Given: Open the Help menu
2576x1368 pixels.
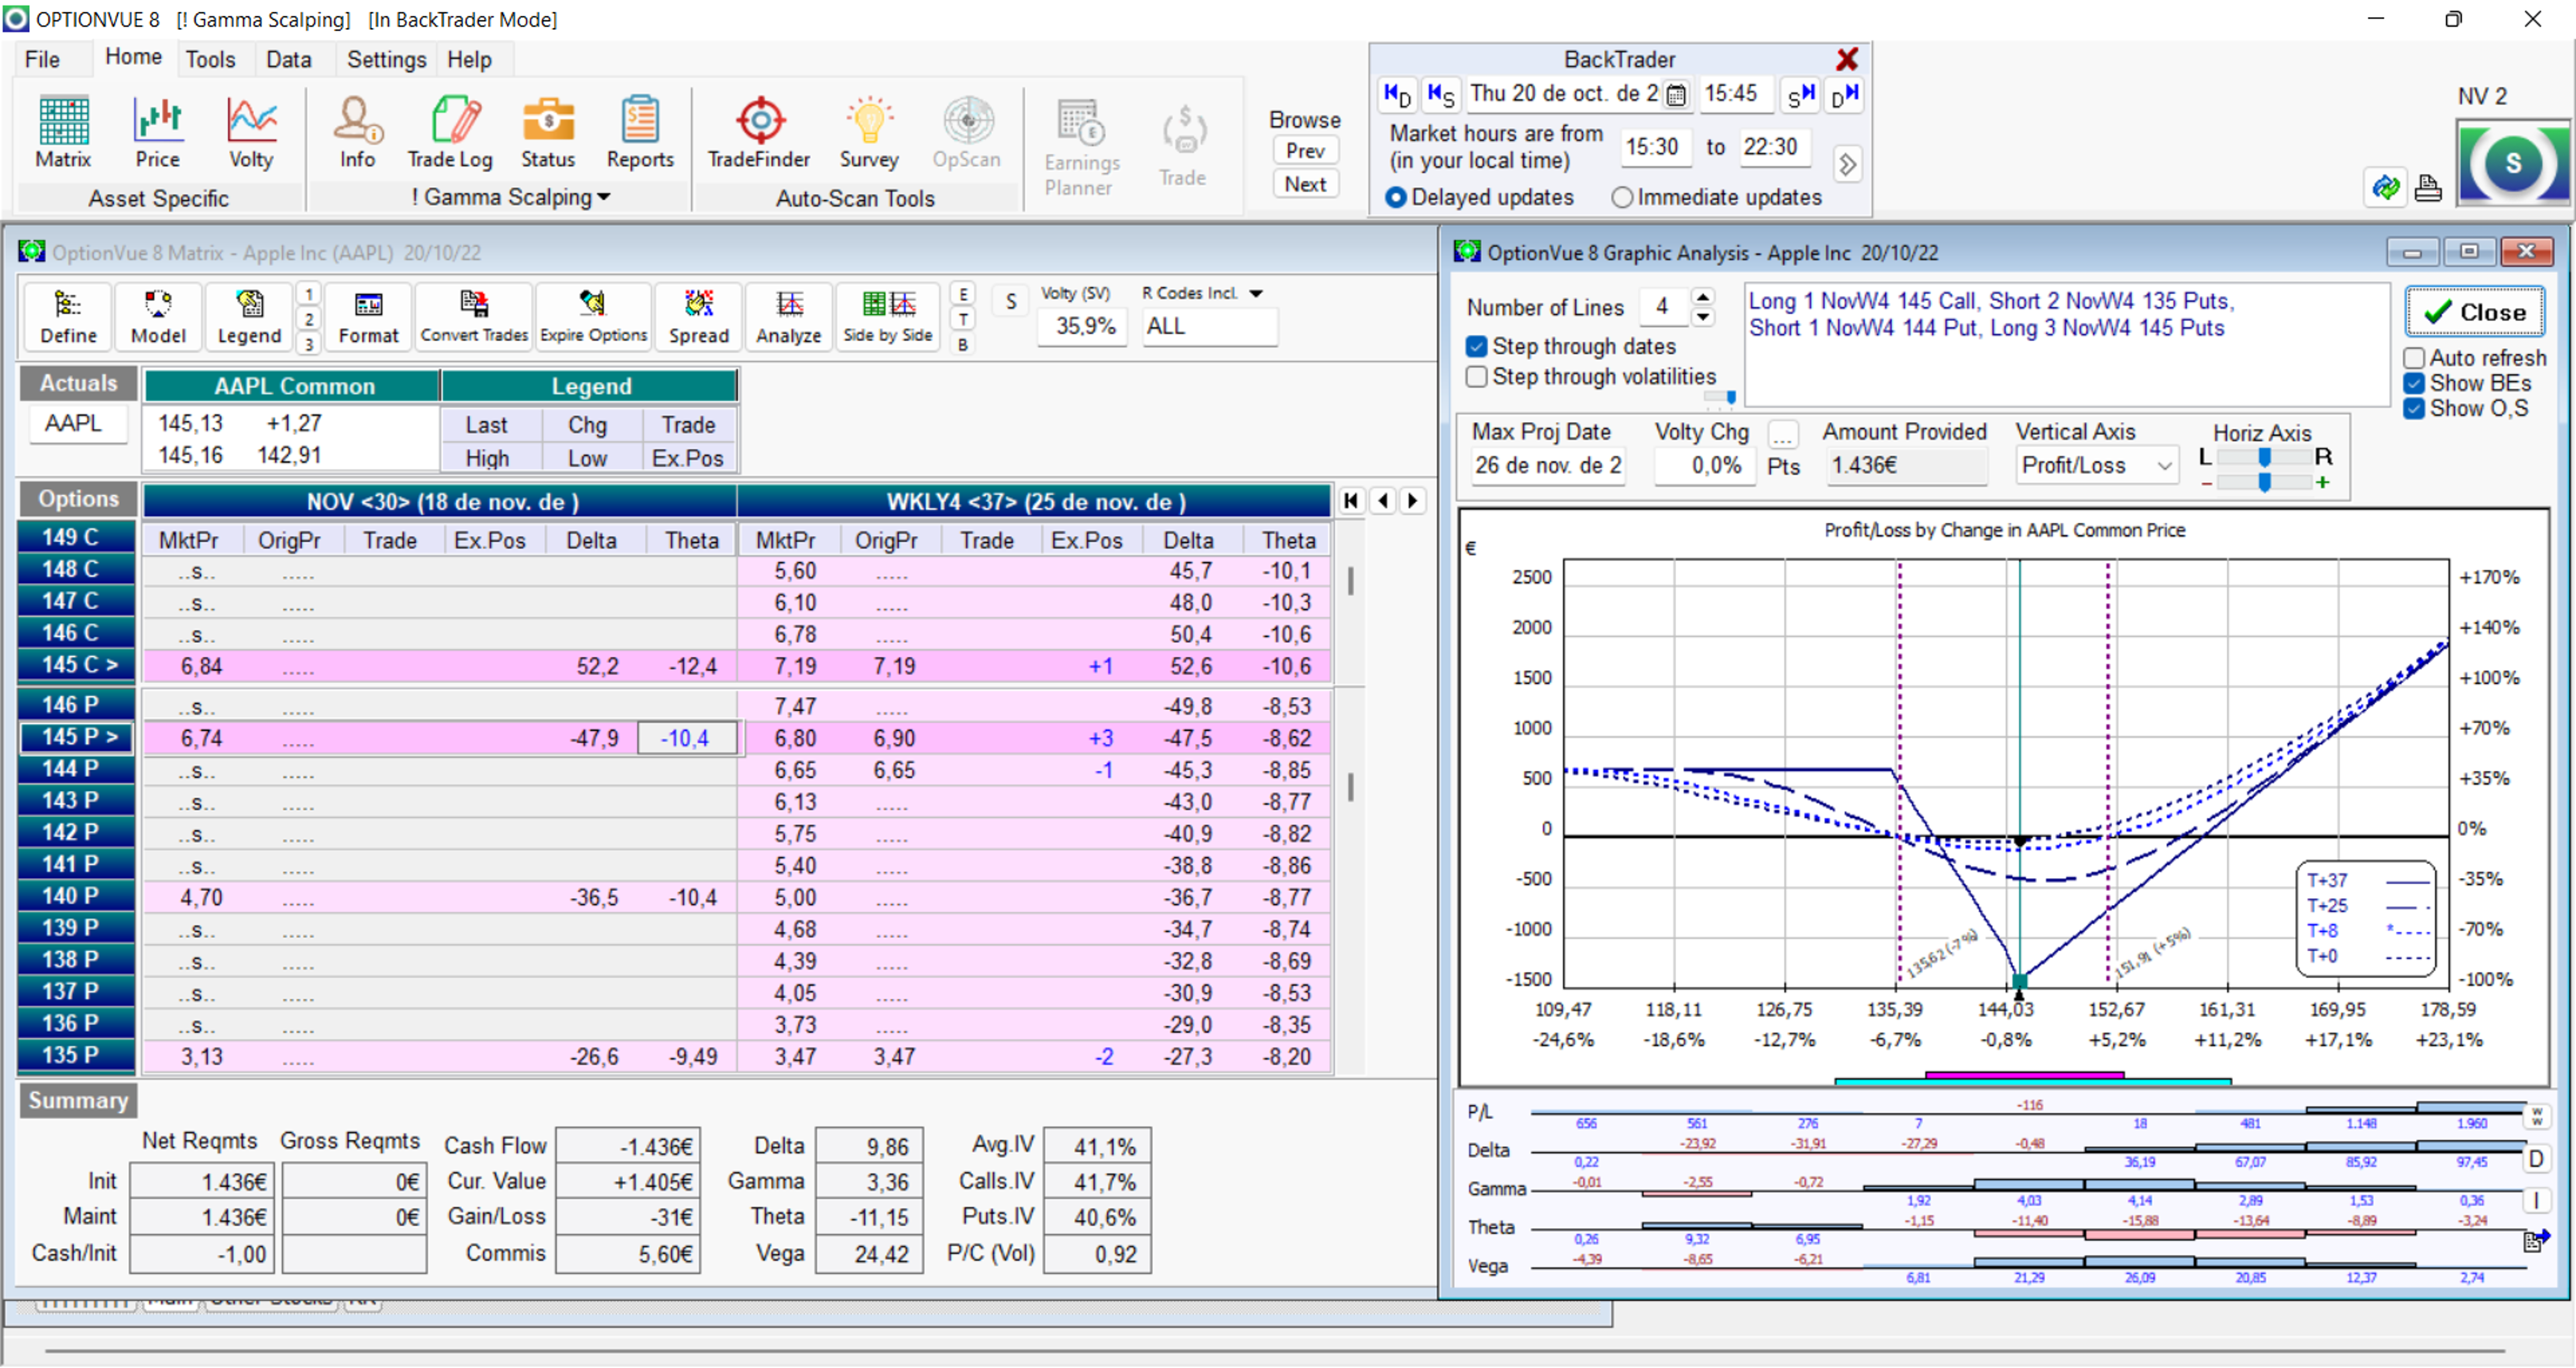Looking at the screenshot, I should (x=469, y=59).
